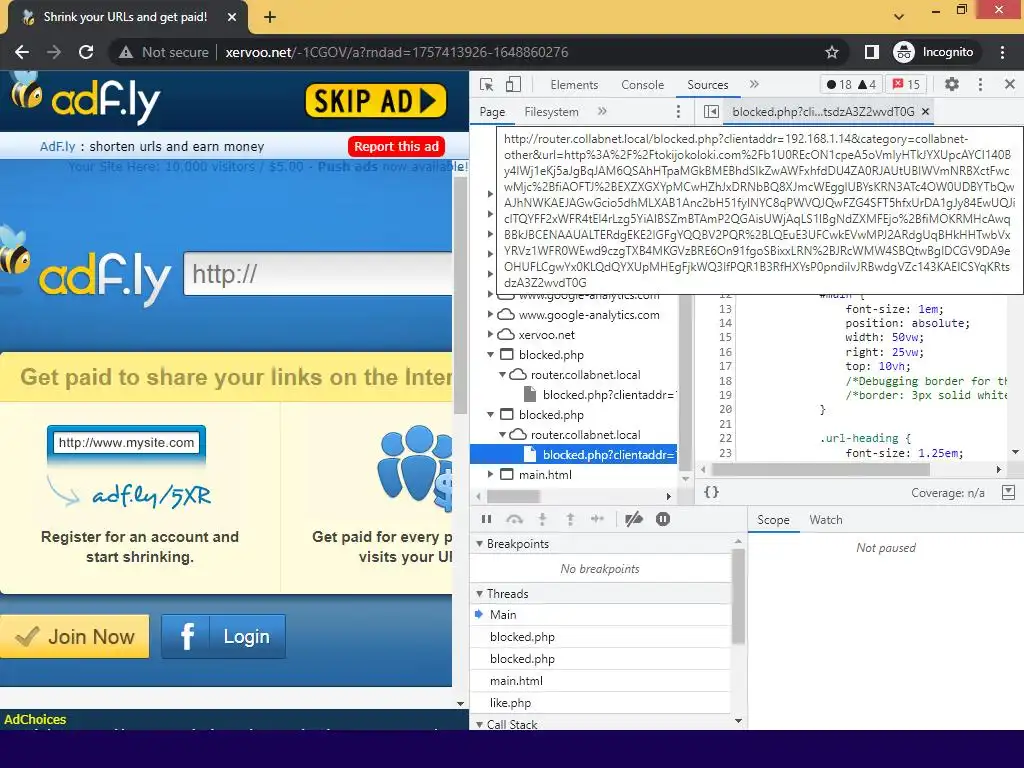Select the Page navigator tab
Viewport: 1024px width, 768px height.
tap(492, 112)
